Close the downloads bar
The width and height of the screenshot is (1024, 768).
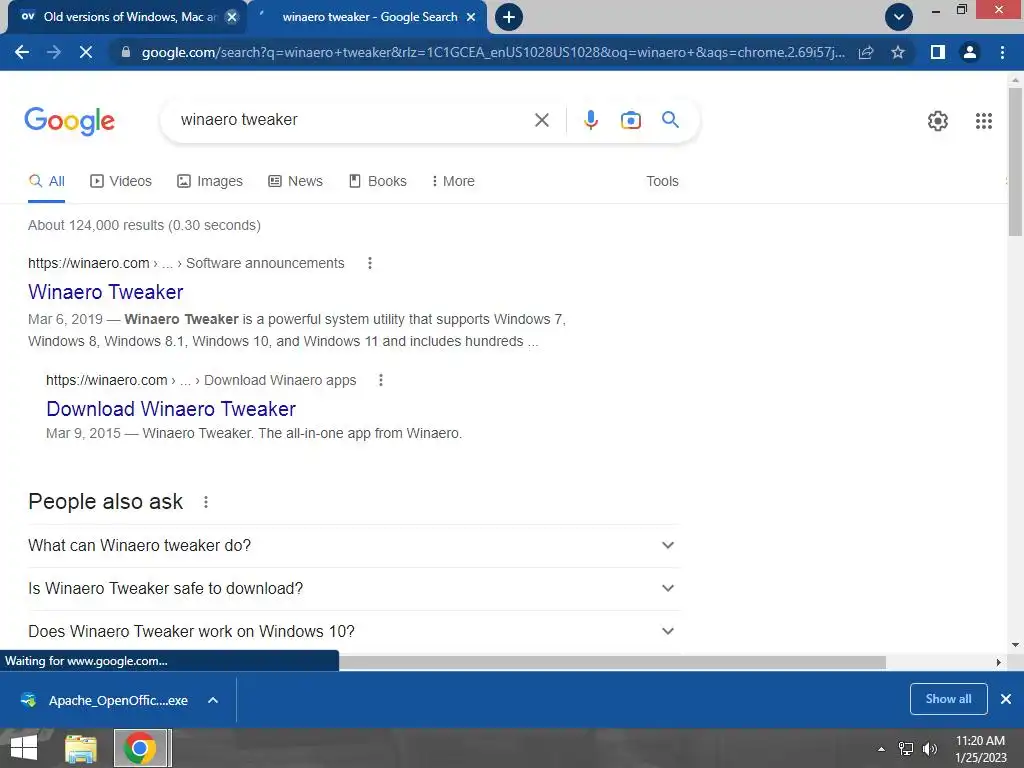coord(1006,699)
